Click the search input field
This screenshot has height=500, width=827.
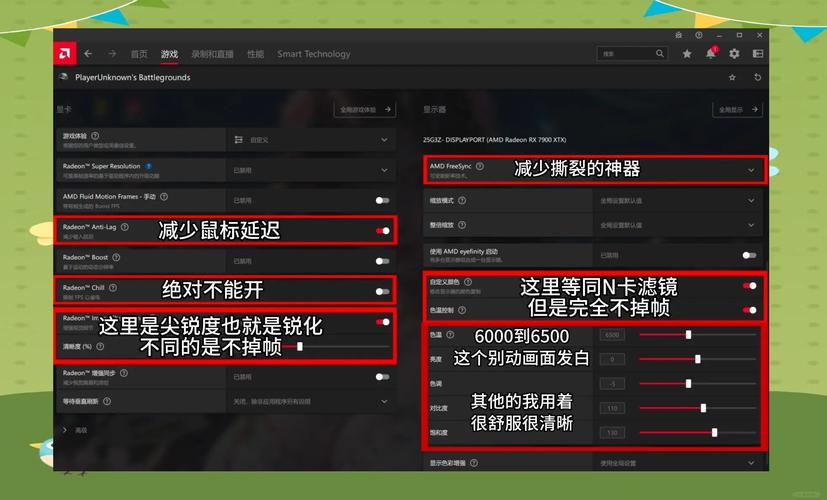[630, 54]
